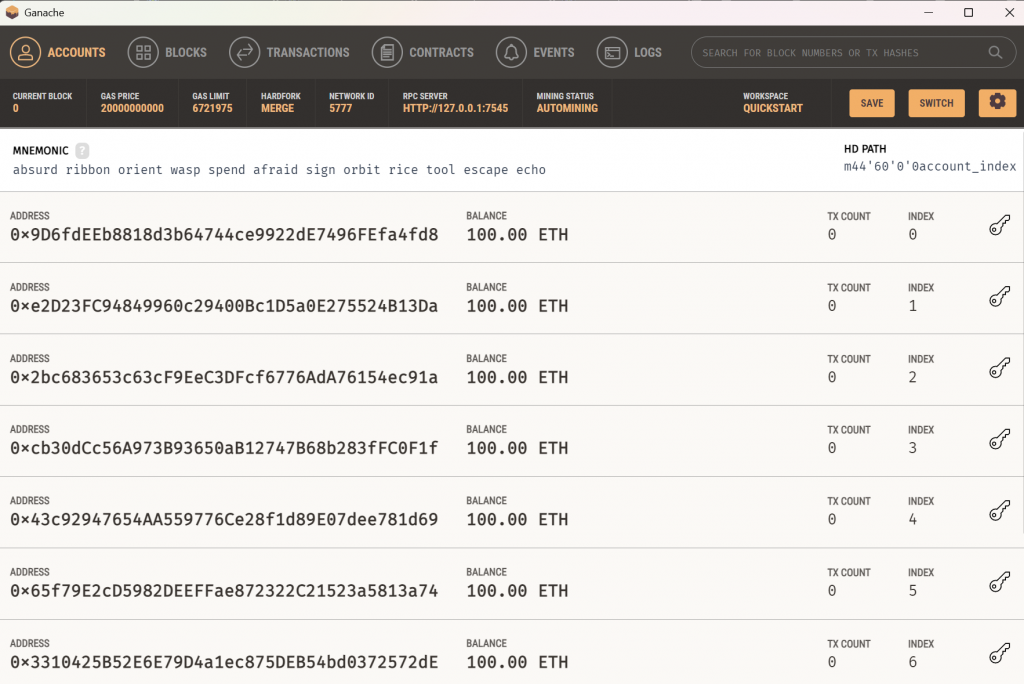Maximize the Ganache window
This screenshot has width=1024, height=684.
(968, 12)
